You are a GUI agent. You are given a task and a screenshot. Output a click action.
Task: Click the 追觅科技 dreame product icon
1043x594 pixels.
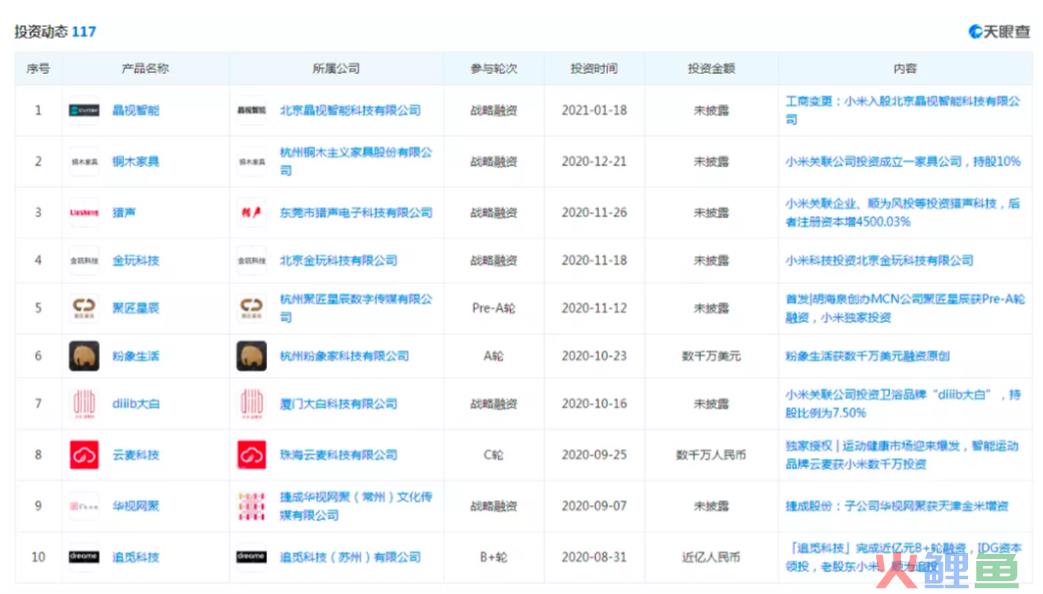coord(84,557)
